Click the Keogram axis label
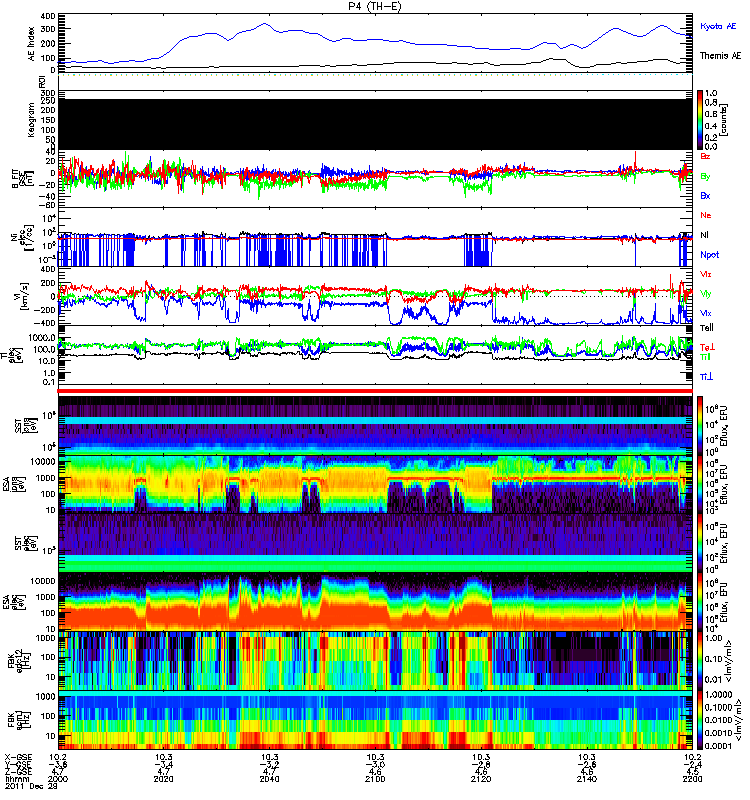Viewport: 750px width, 800px height. [x=31, y=119]
